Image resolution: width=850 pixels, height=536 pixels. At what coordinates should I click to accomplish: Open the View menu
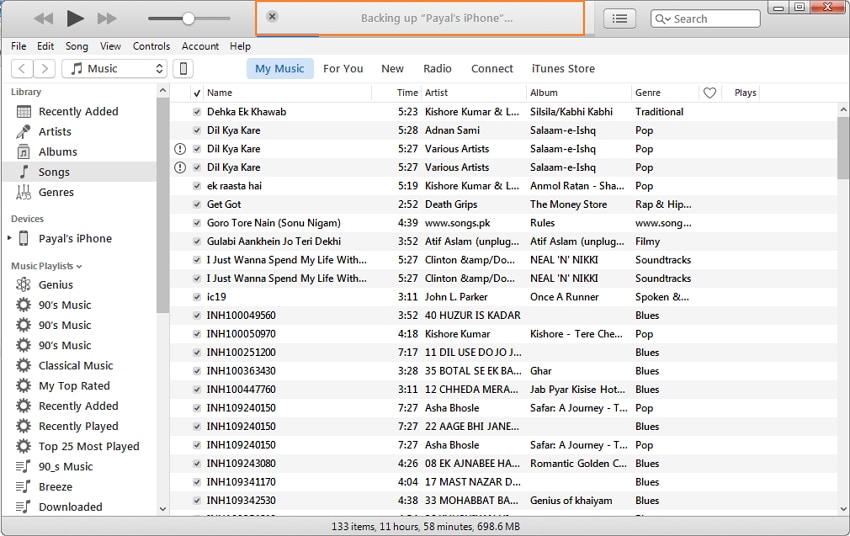pyautogui.click(x=110, y=46)
